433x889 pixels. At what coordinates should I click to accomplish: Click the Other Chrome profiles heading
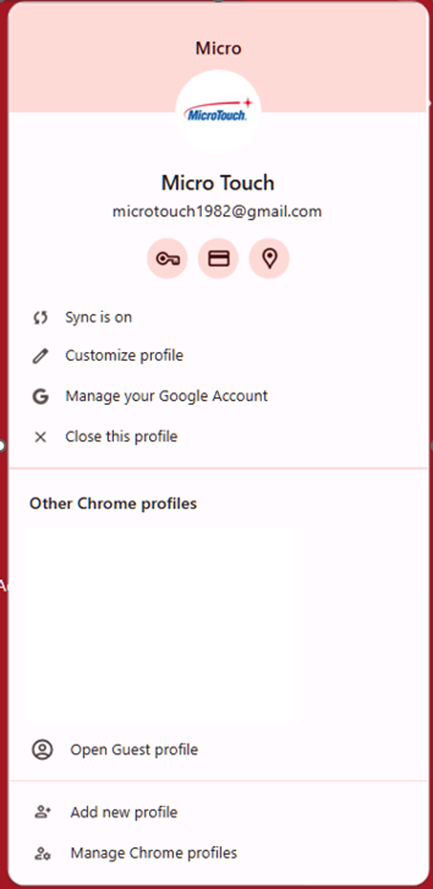(113, 503)
